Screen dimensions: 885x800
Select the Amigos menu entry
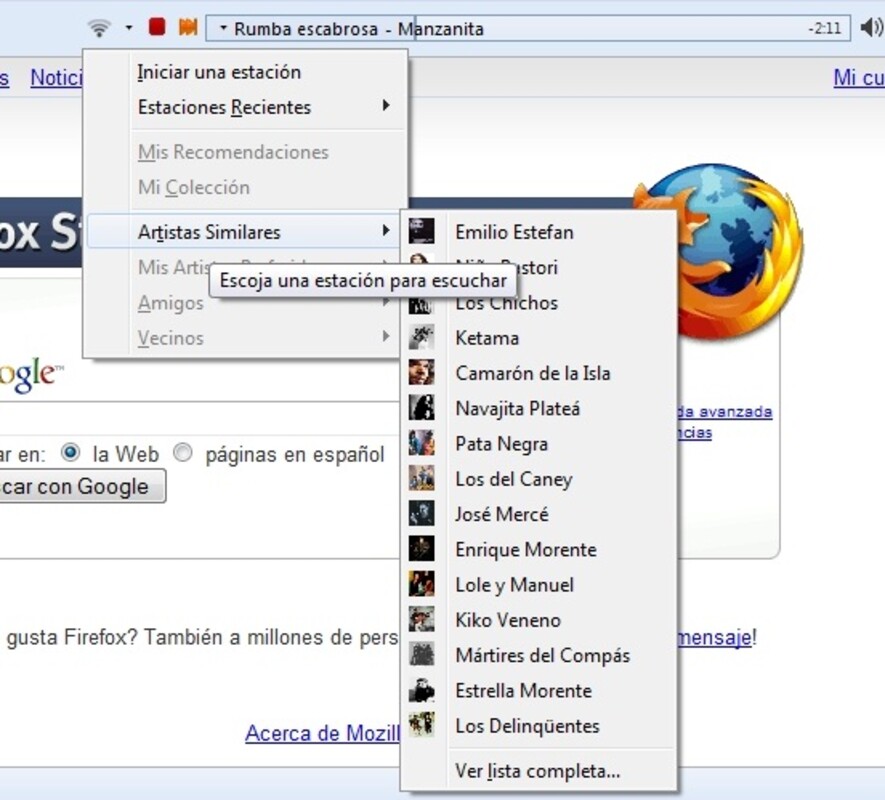coord(170,303)
